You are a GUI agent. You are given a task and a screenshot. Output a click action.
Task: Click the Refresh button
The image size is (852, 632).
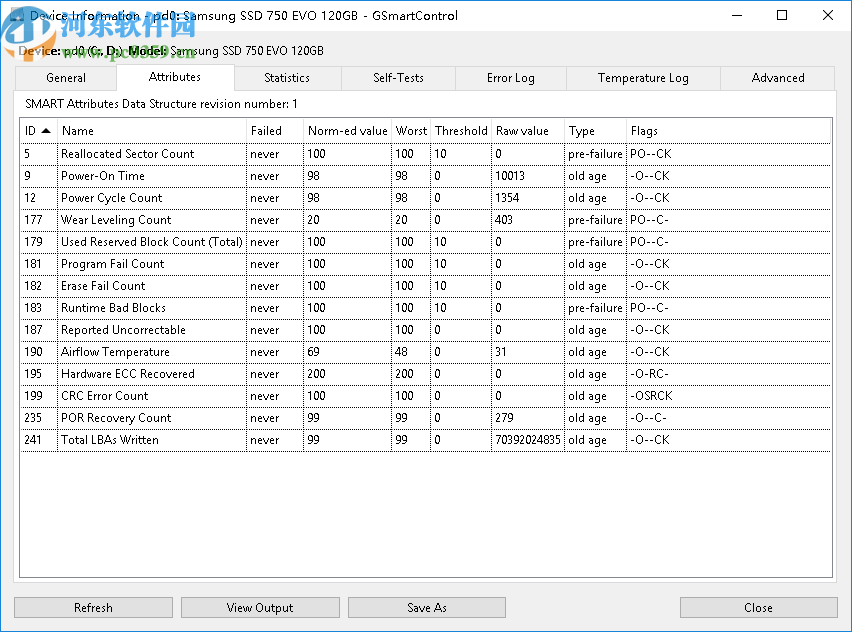[x=93, y=607]
